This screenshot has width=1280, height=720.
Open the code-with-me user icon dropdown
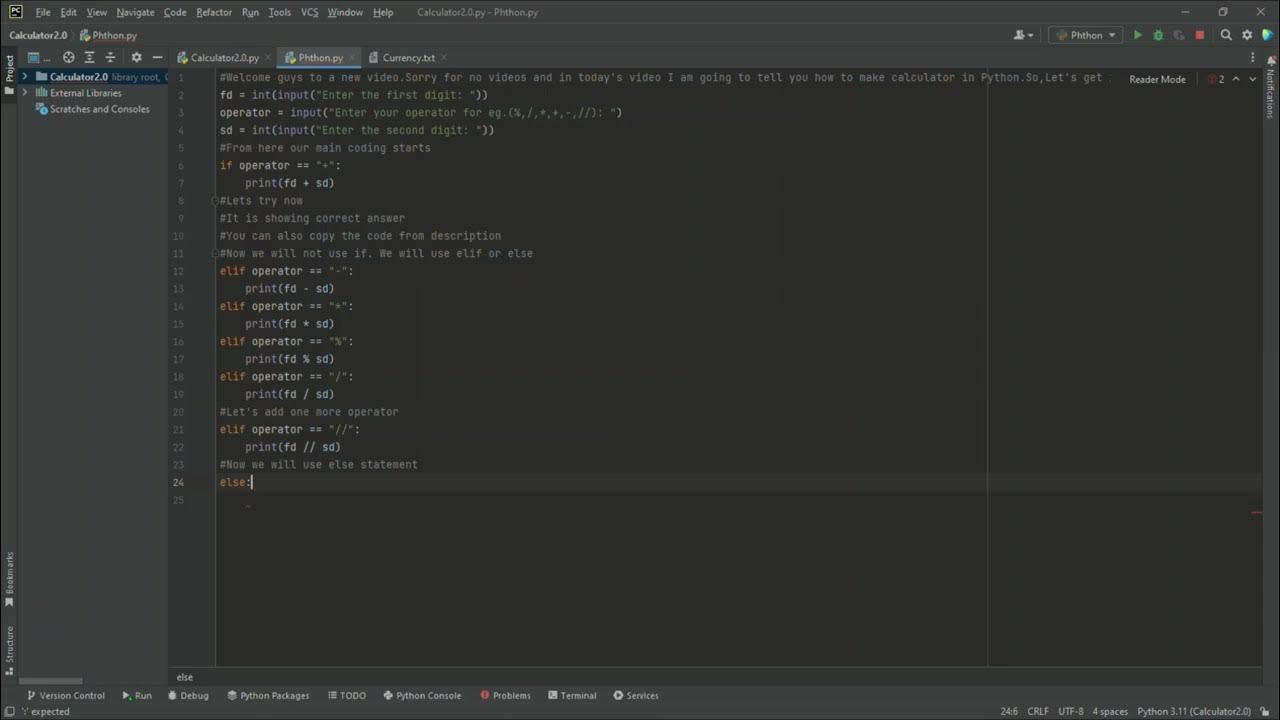[1024, 35]
